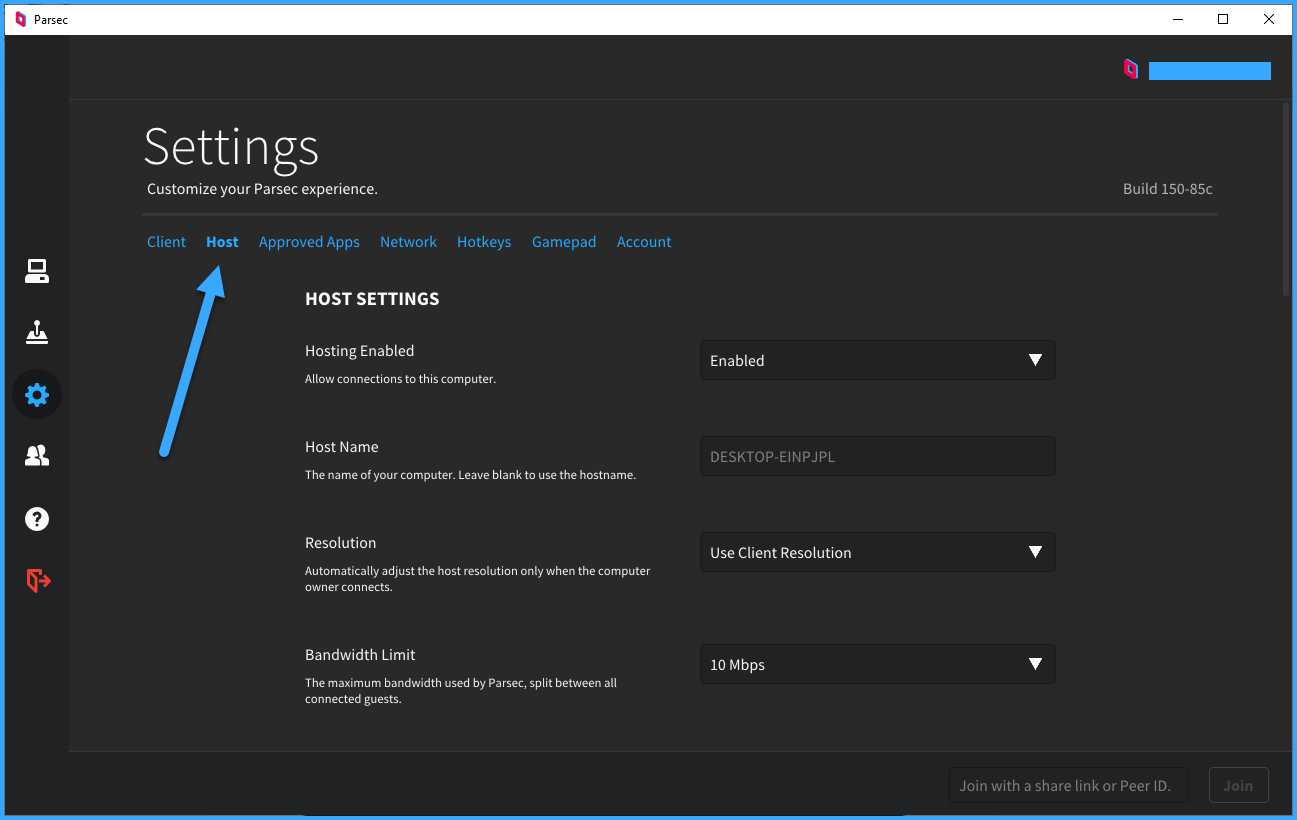This screenshot has height=820, width=1297.
Task: Open the Help question mark icon
Action: [37, 519]
